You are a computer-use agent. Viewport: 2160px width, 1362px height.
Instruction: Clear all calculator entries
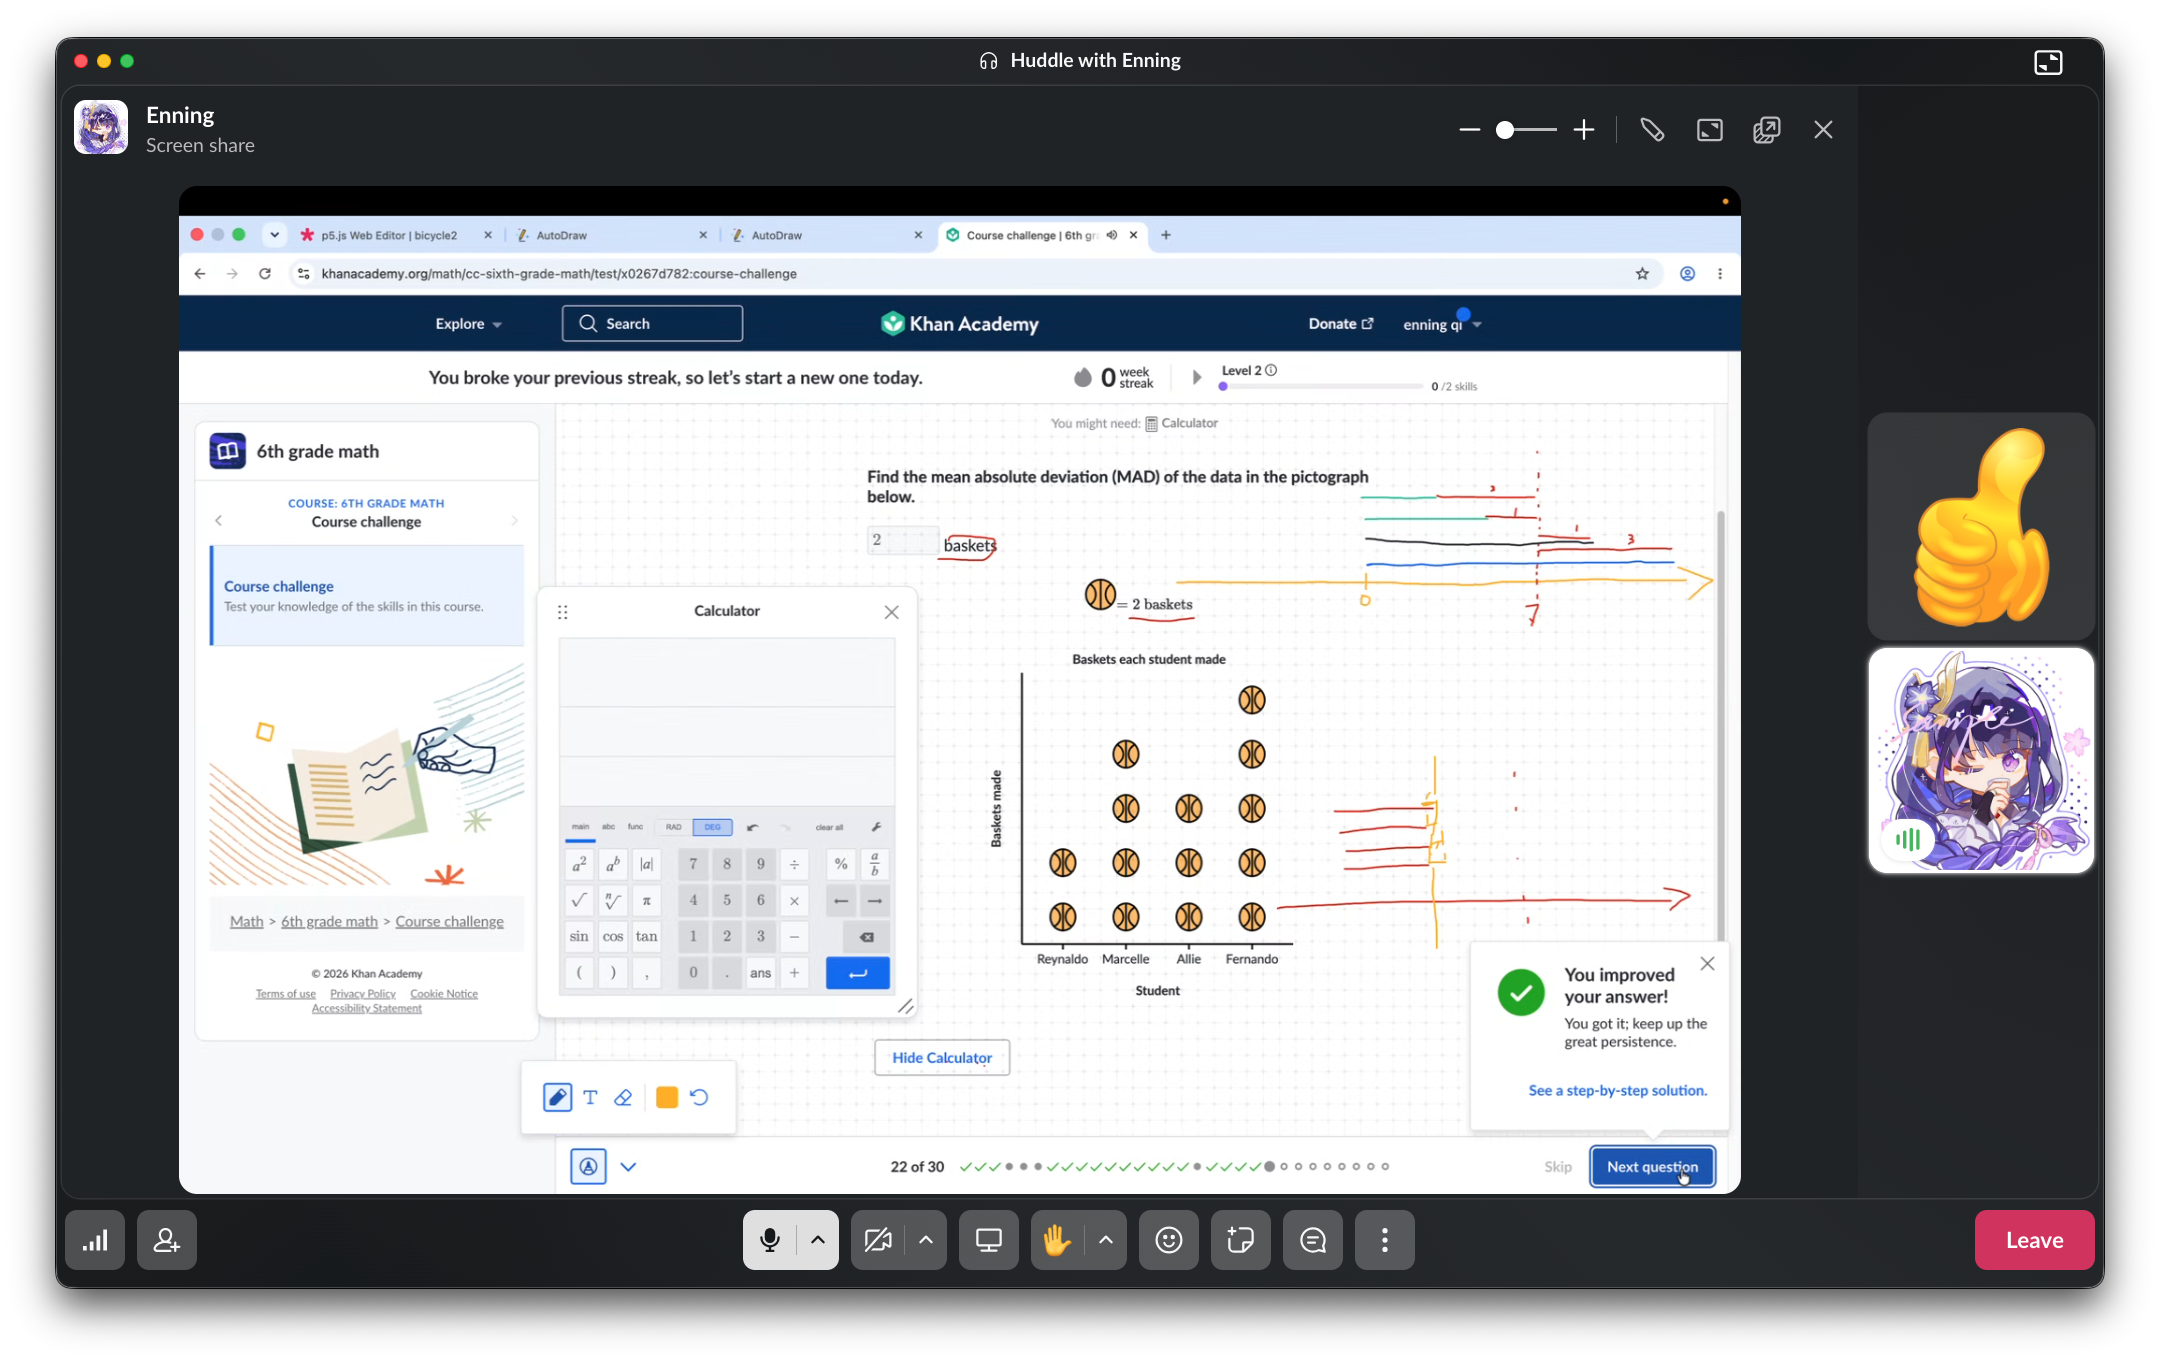(x=829, y=828)
